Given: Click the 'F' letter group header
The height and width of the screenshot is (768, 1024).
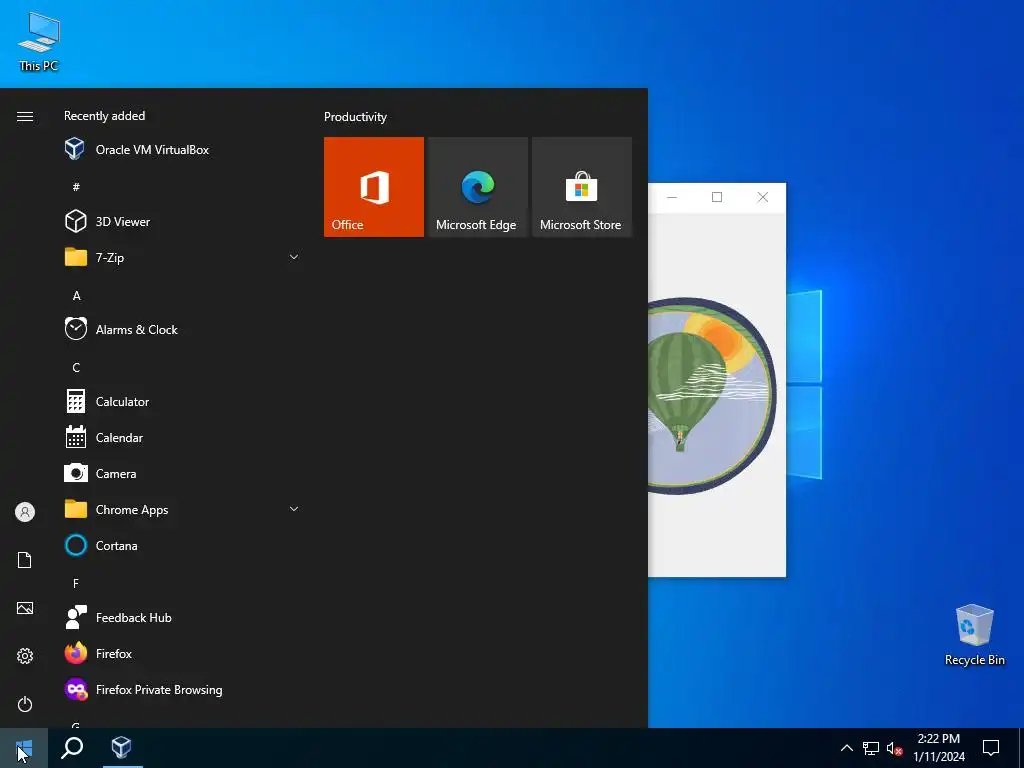Looking at the screenshot, I should tap(76, 584).
